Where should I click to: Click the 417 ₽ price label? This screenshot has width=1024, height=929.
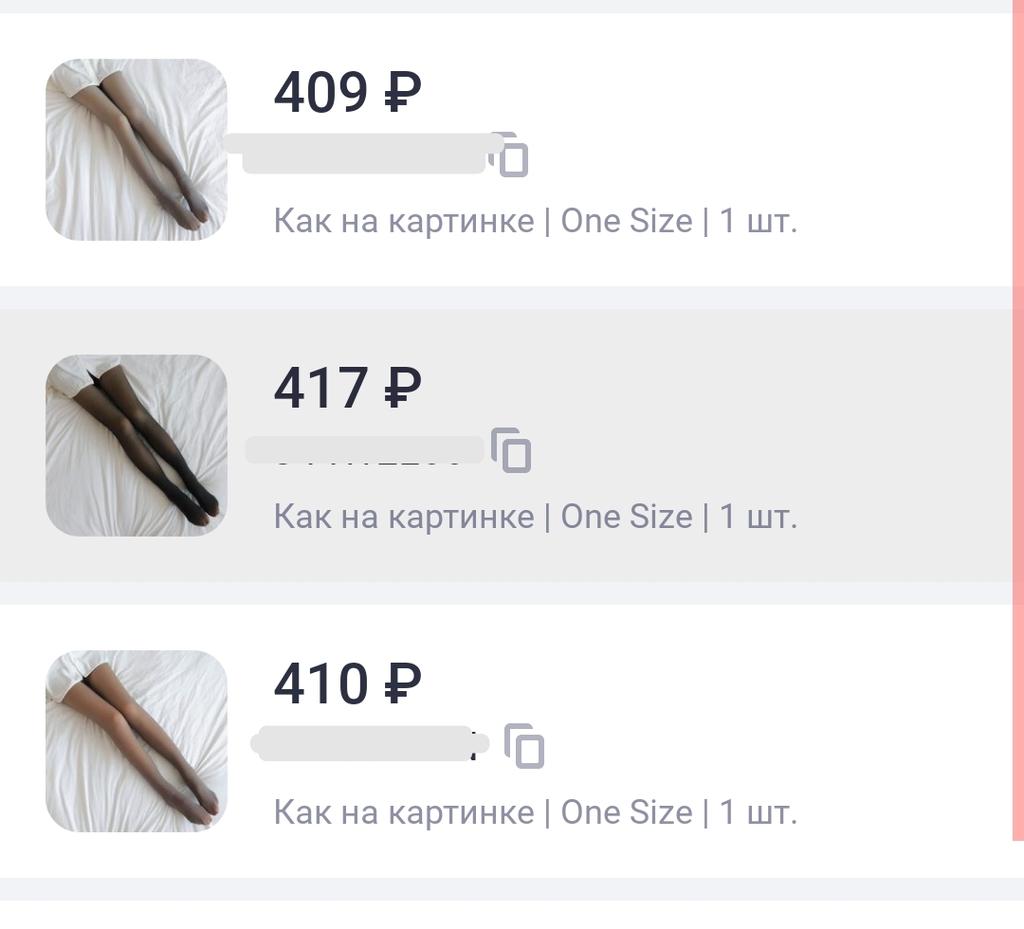click(347, 388)
